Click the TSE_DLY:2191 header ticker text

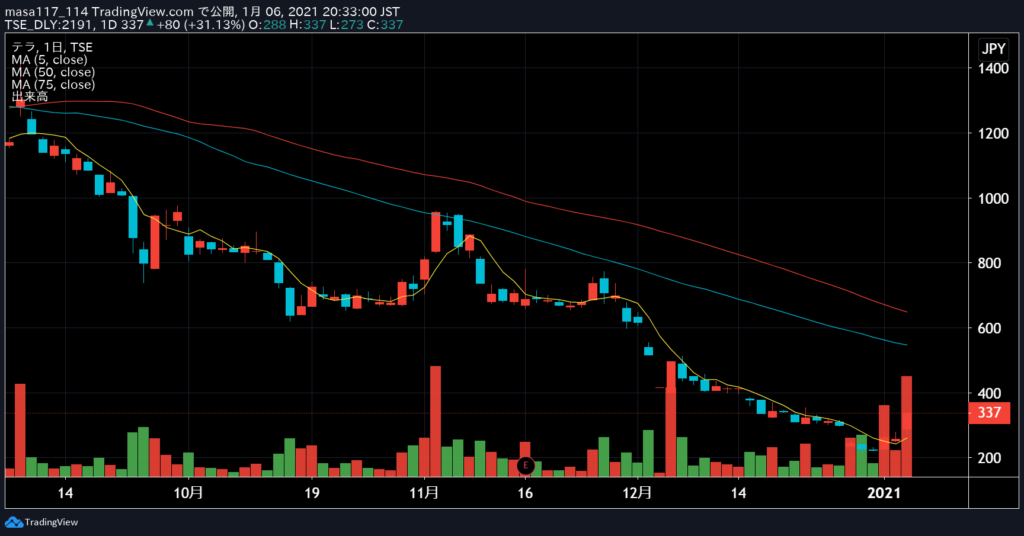[x=50, y=25]
